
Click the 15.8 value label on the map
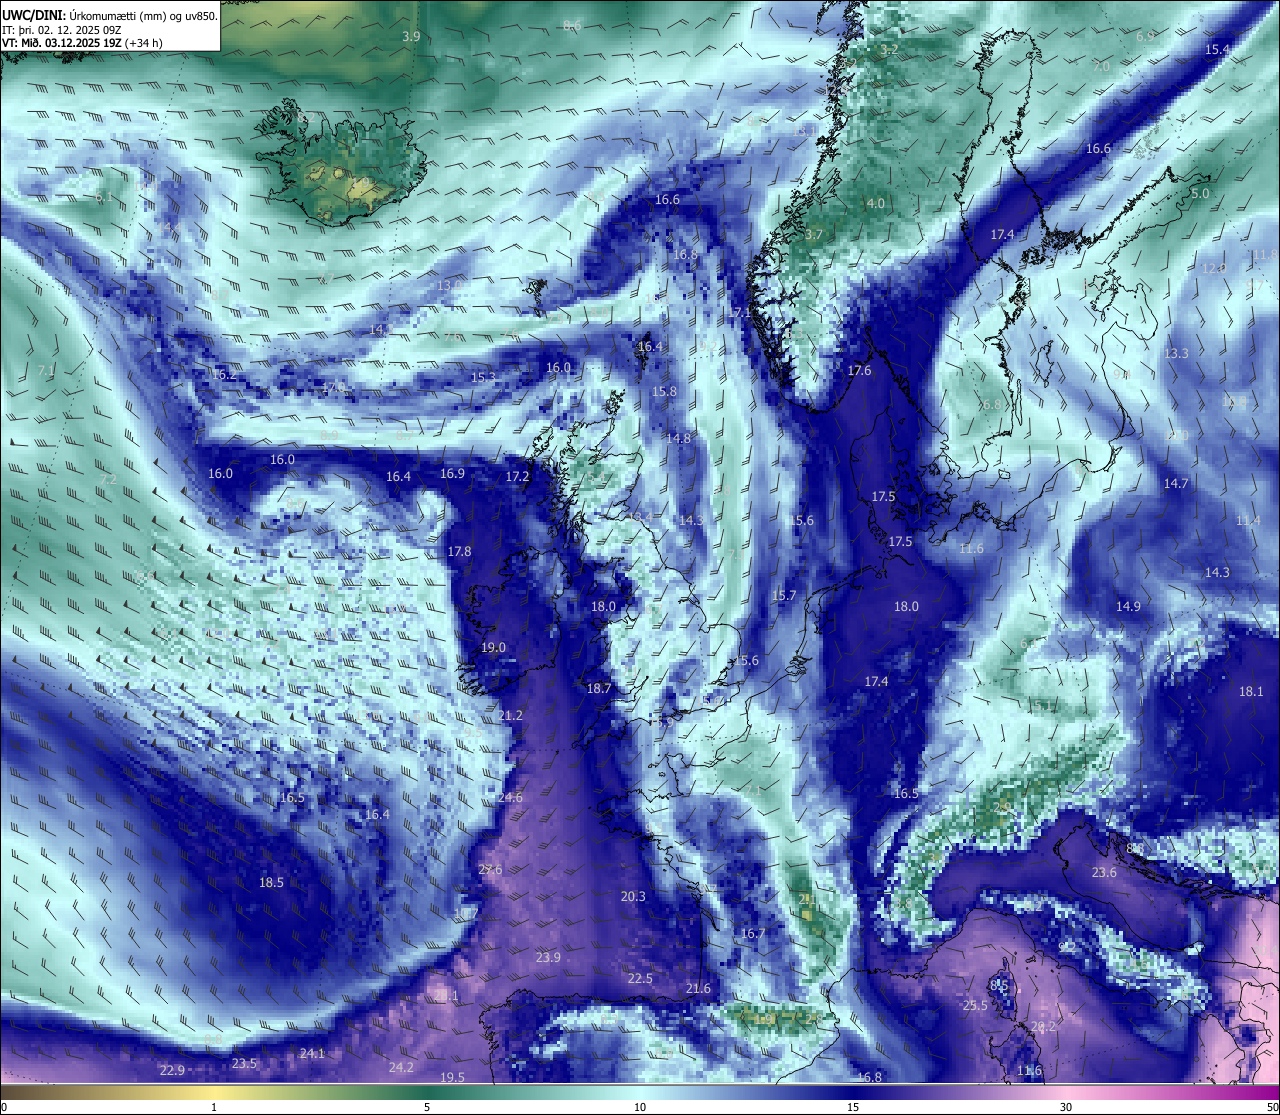tap(664, 392)
